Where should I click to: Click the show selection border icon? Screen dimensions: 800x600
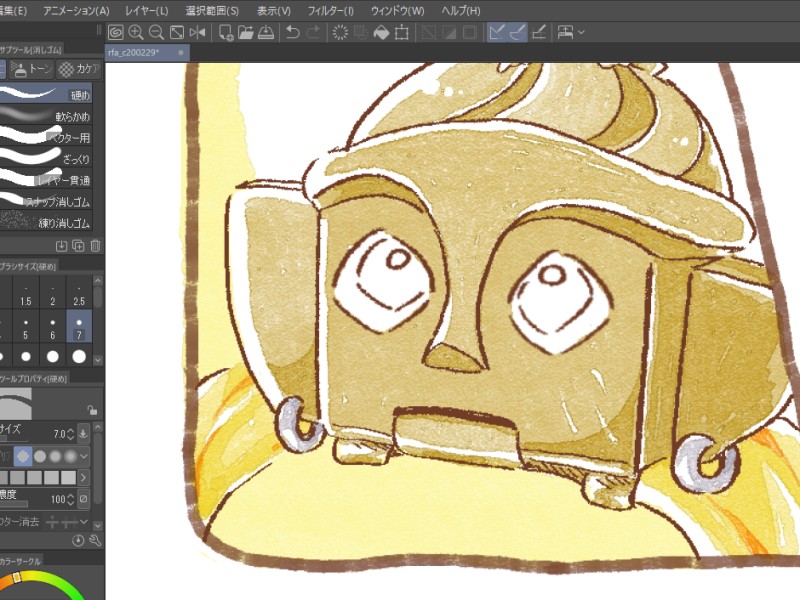(470, 33)
